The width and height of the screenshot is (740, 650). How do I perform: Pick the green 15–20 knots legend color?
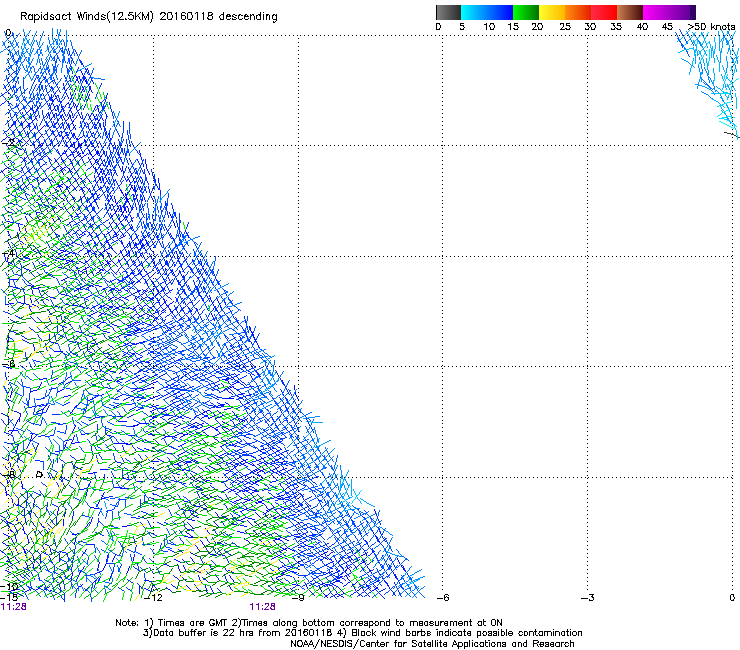click(526, 12)
